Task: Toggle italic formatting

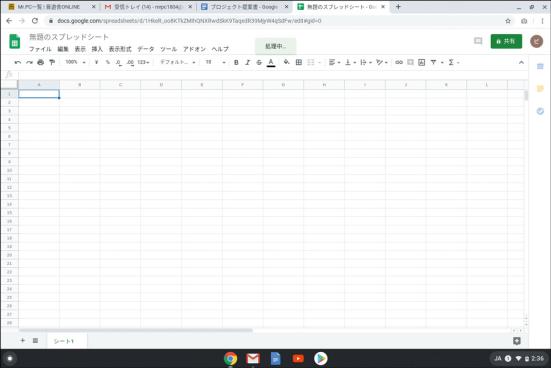Action: pos(248,63)
